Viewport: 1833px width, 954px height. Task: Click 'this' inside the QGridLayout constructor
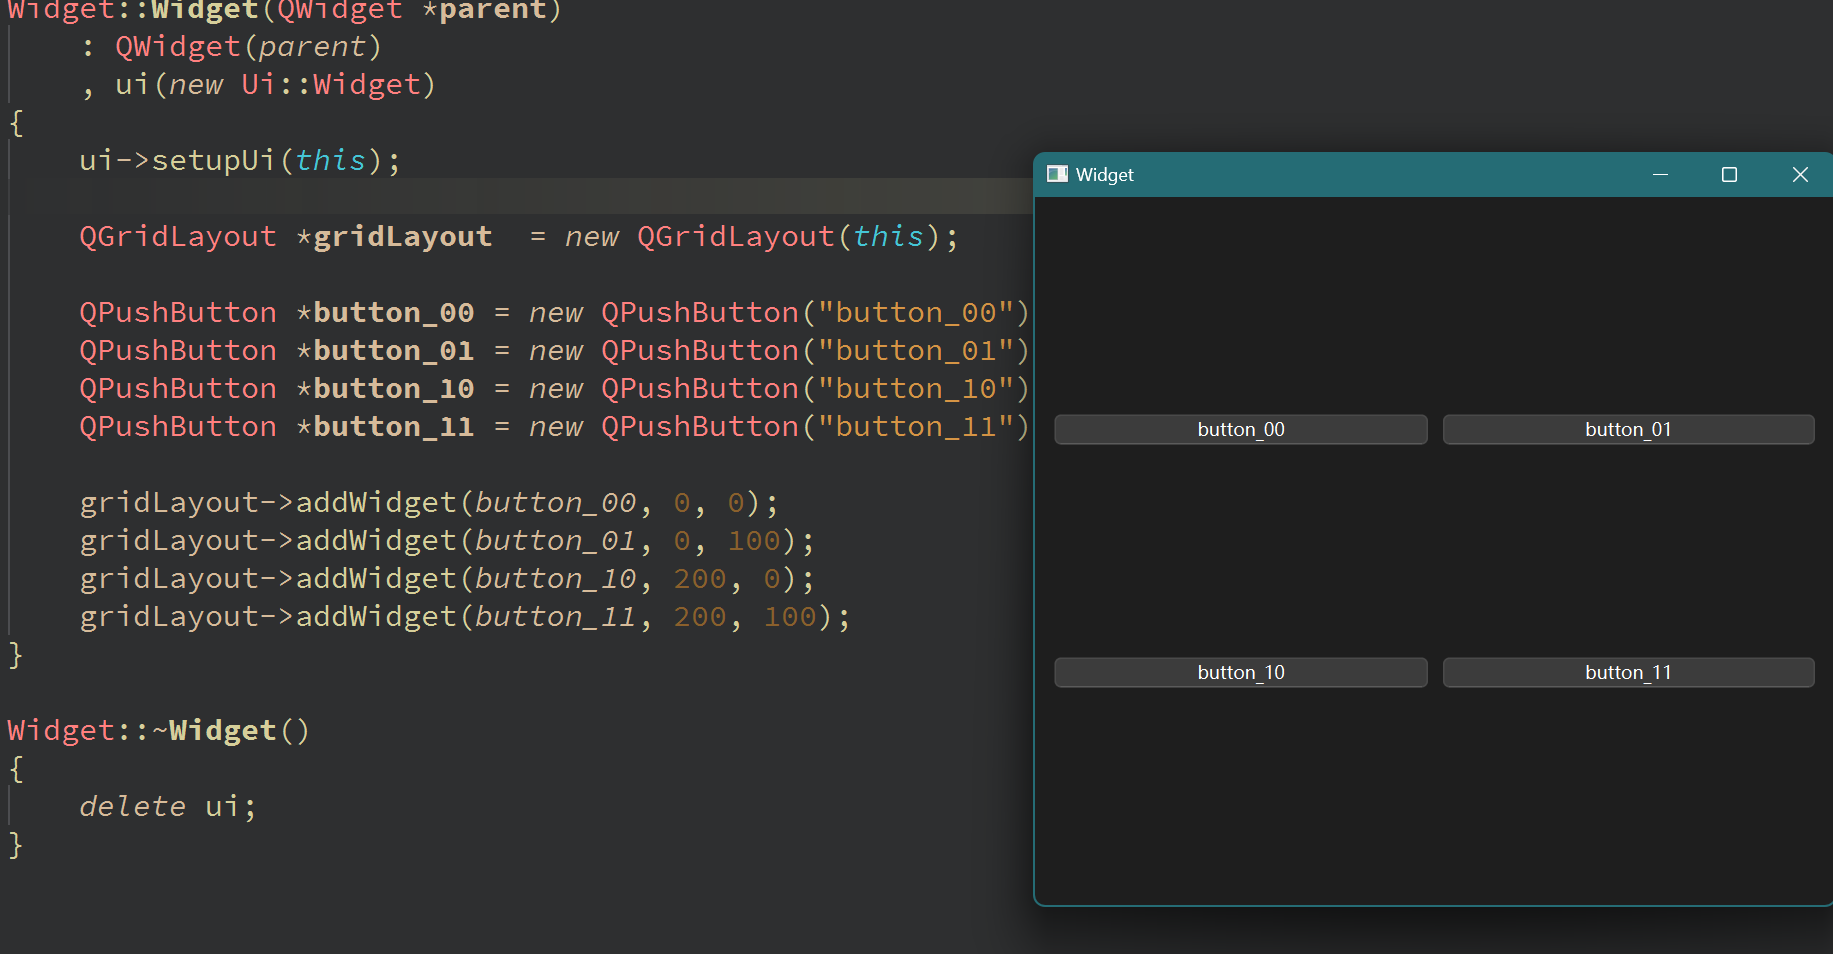[888, 237]
